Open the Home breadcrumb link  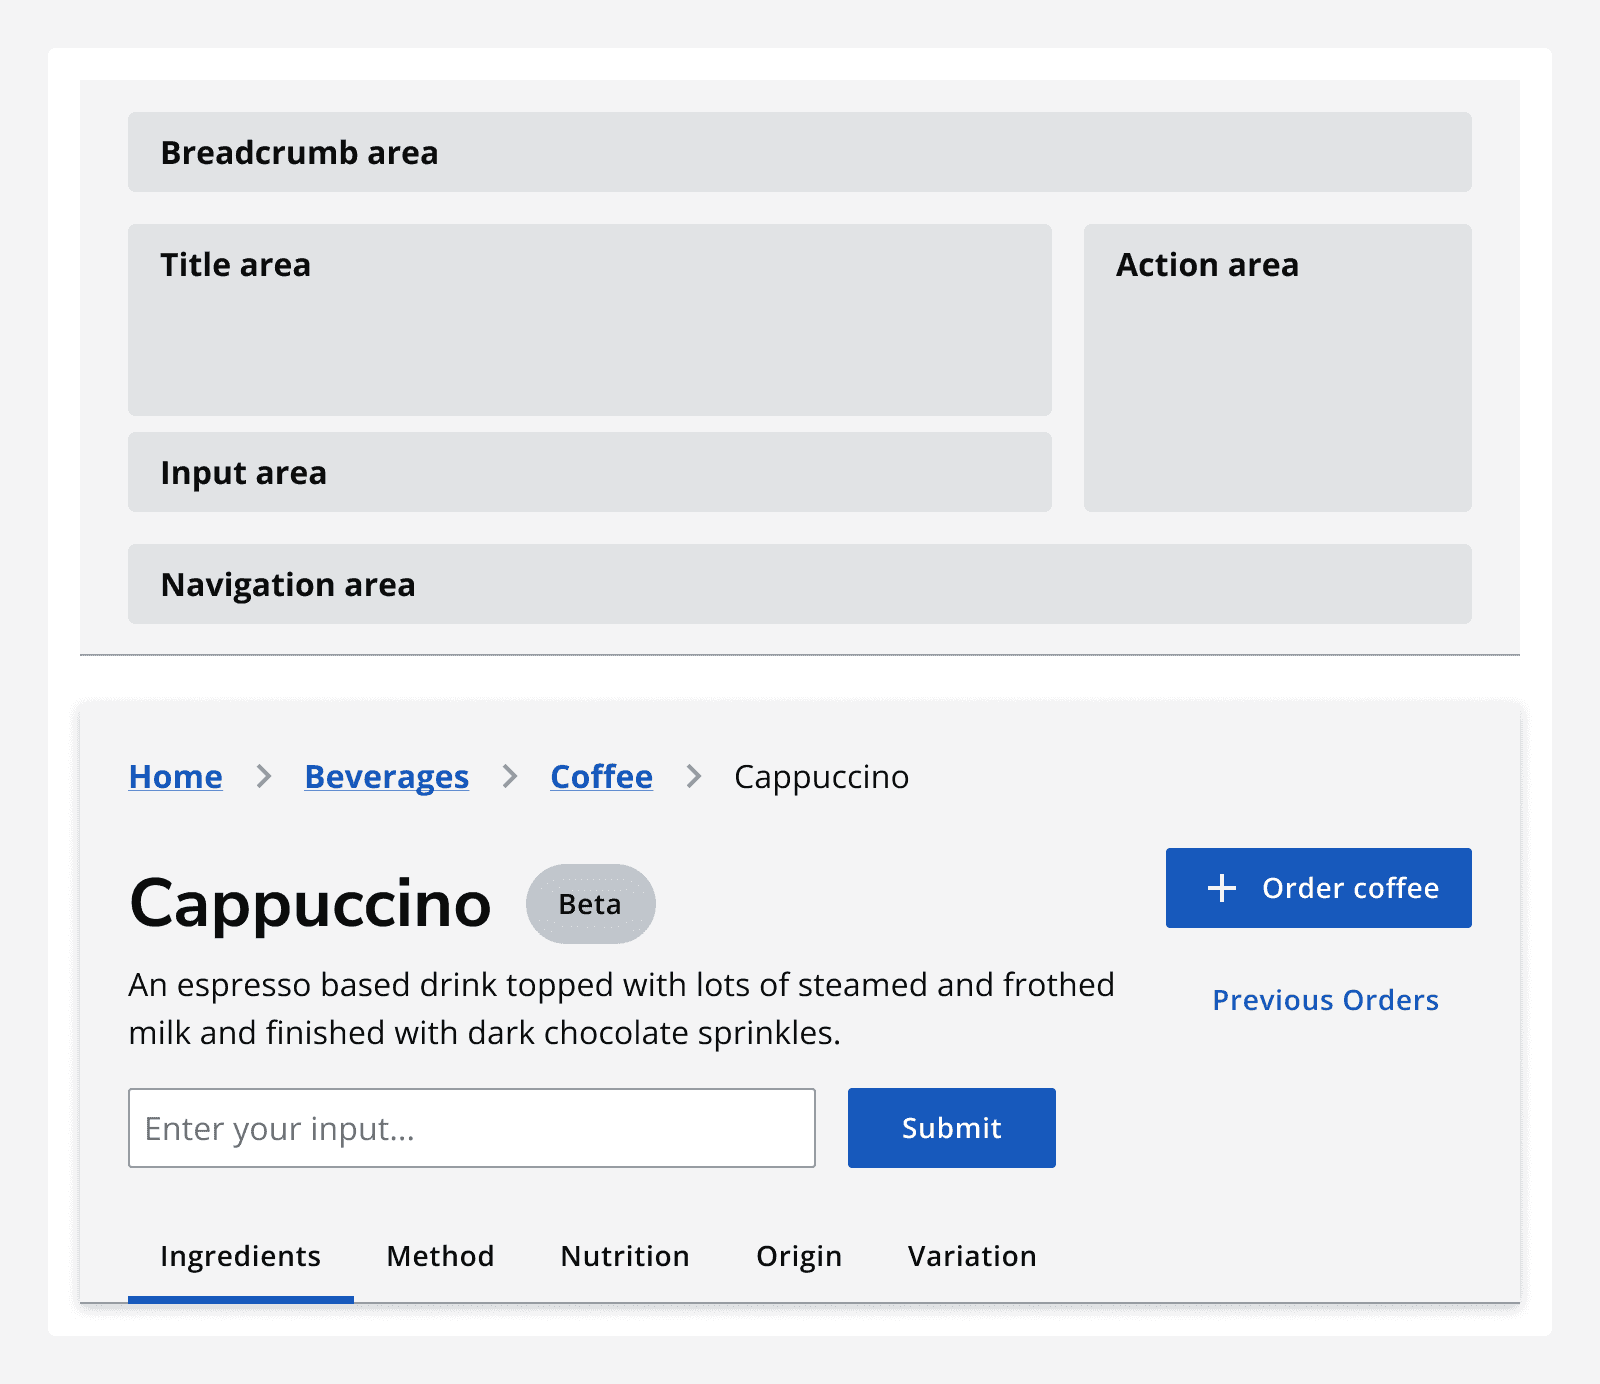tap(175, 777)
